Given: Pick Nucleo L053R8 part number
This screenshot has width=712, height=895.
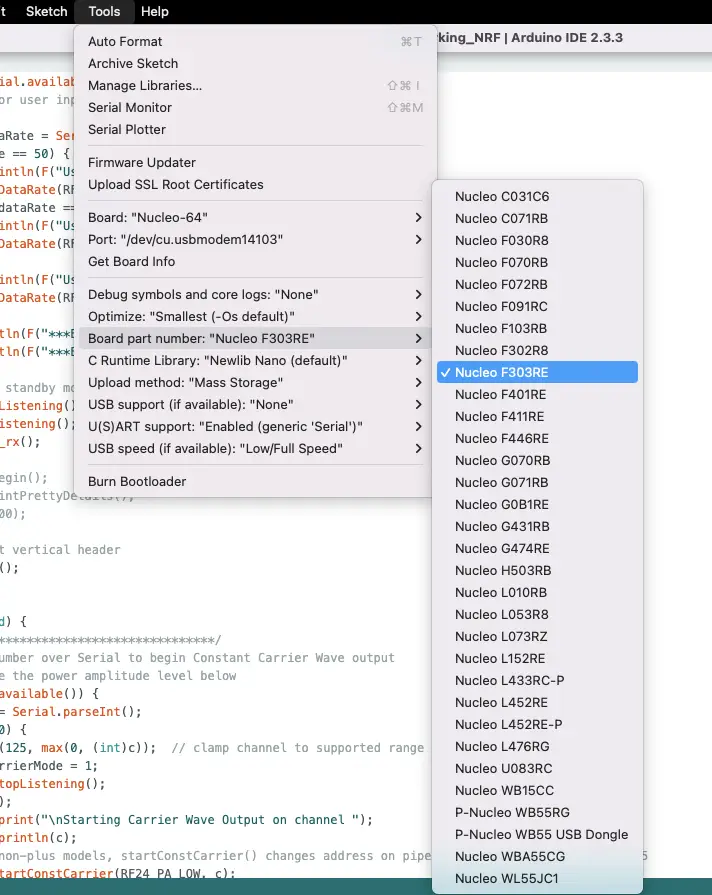Looking at the screenshot, I should coord(537,614).
